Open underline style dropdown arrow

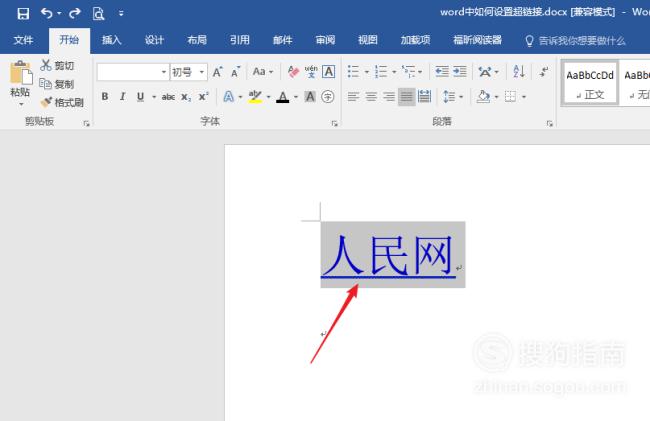pyautogui.click(x=154, y=97)
